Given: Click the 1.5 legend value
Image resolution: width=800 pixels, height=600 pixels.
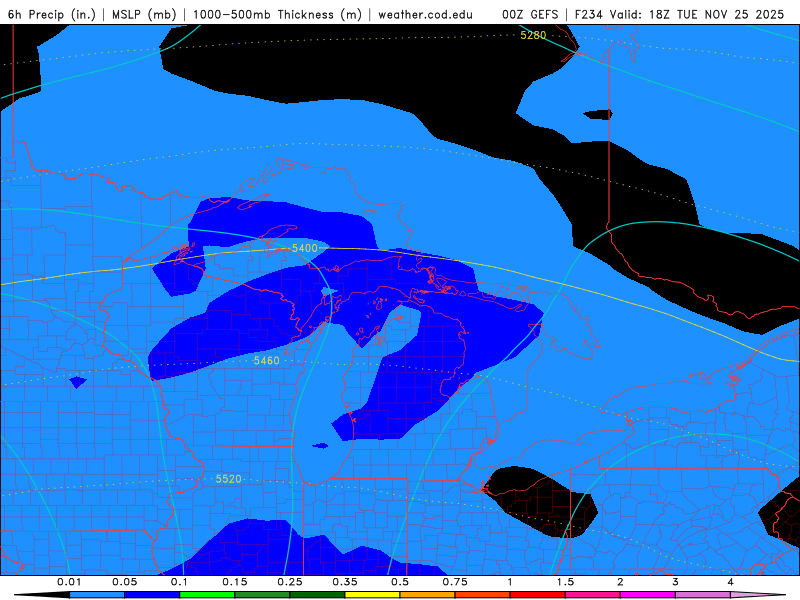Looking at the screenshot, I should pyautogui.click(x=565, y=582).
